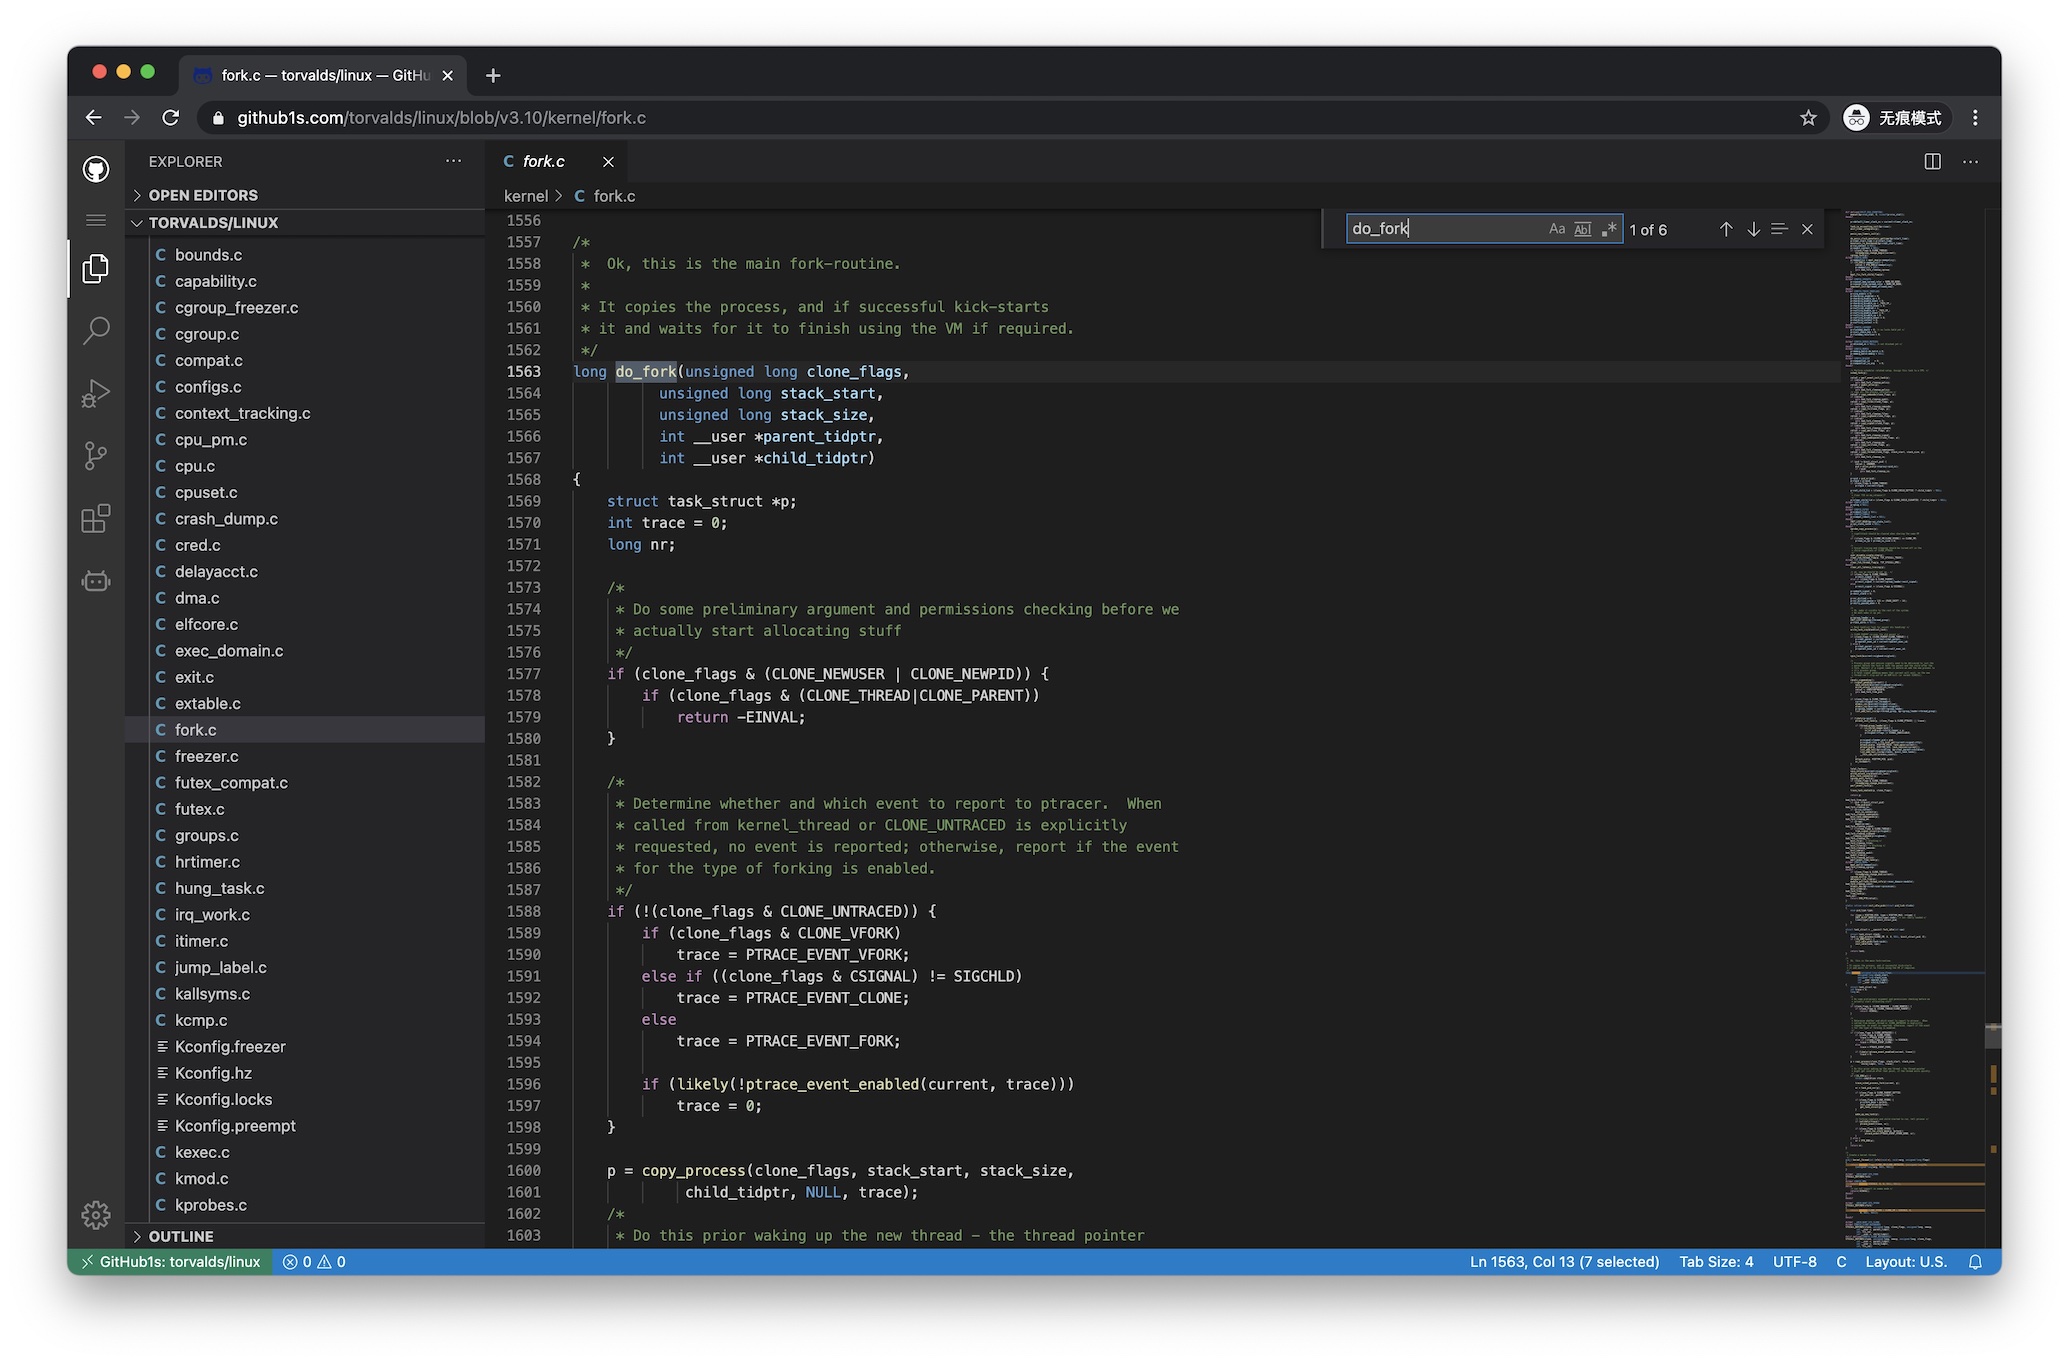Image resolution: width=2069 pixels, height=1364 pixels.
Task: Go to next find match arrow
Action: [1753, 229]
